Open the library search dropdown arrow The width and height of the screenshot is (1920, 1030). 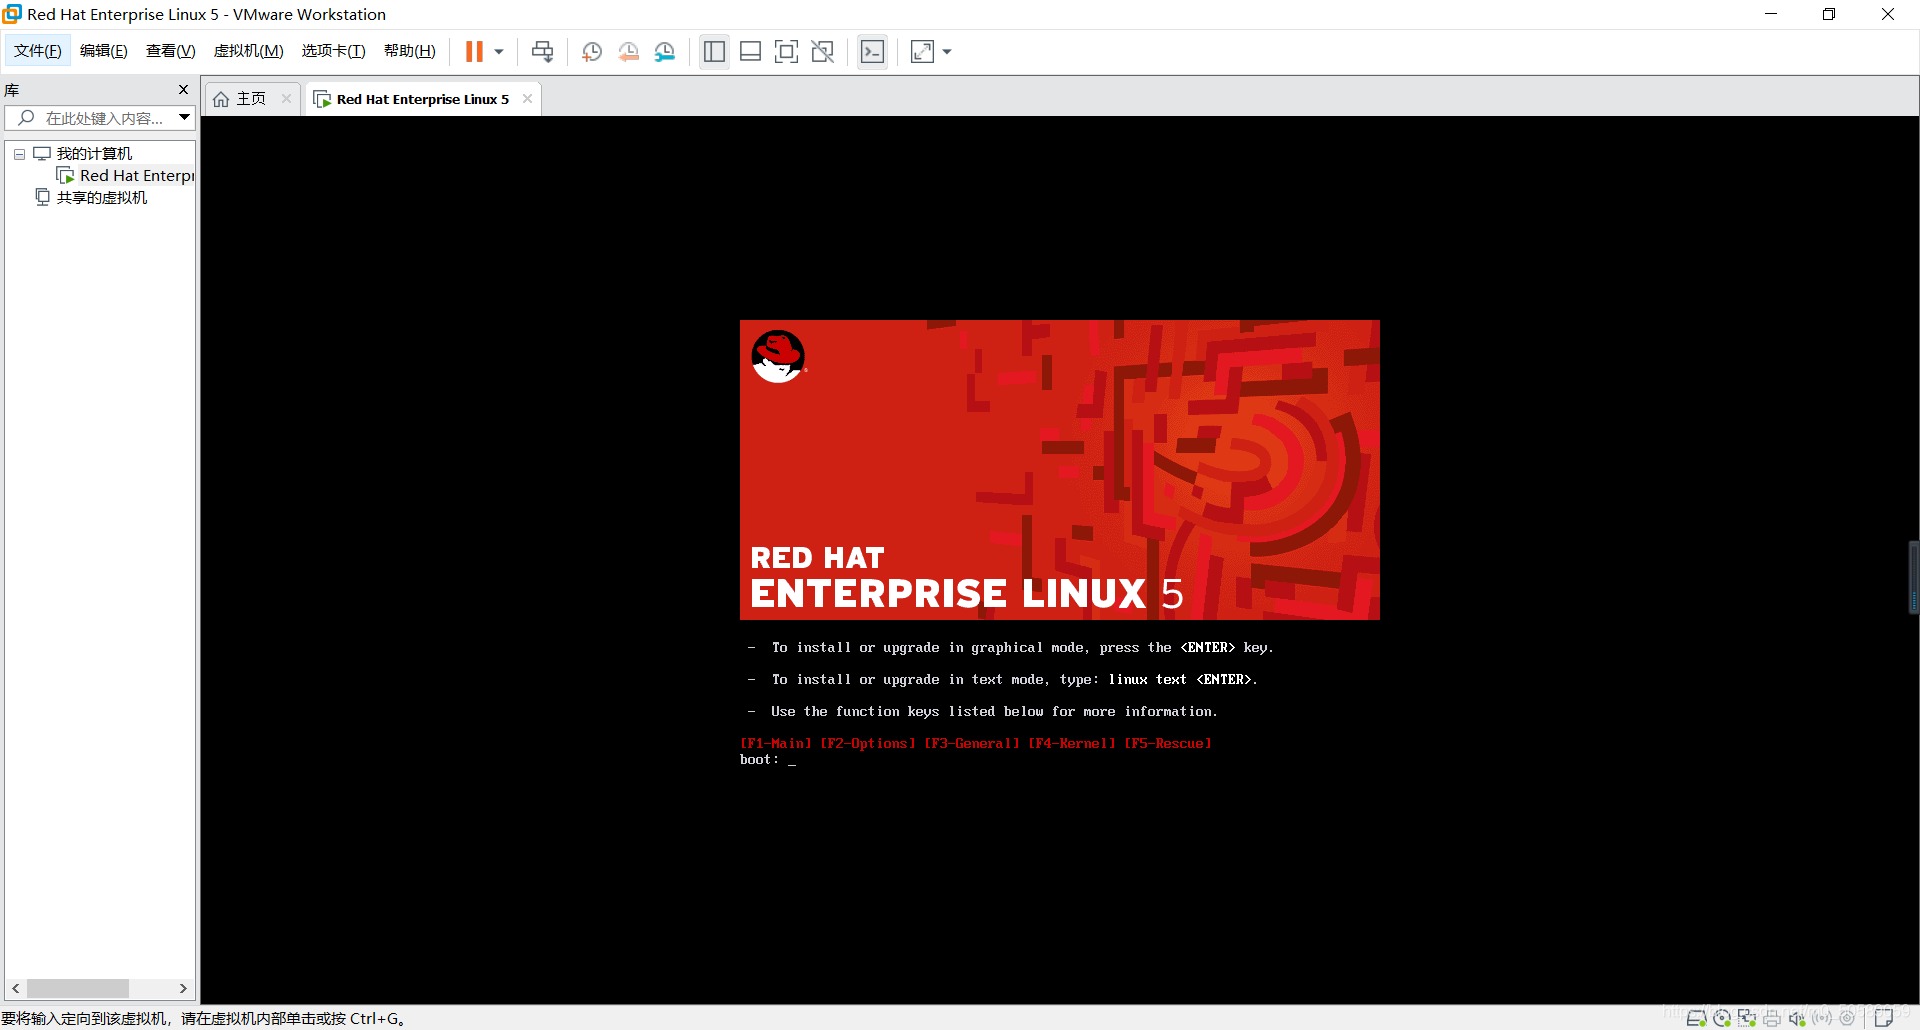185,118
